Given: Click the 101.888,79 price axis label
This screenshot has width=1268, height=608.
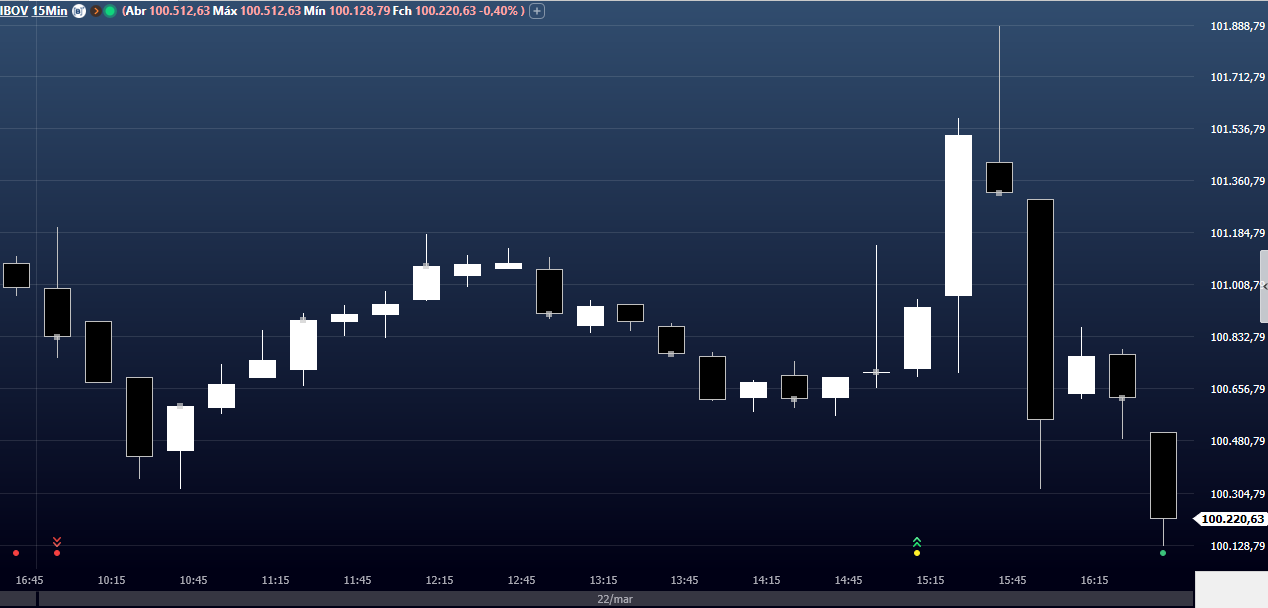Looking at the screenshot, I should coord(1238,26).
